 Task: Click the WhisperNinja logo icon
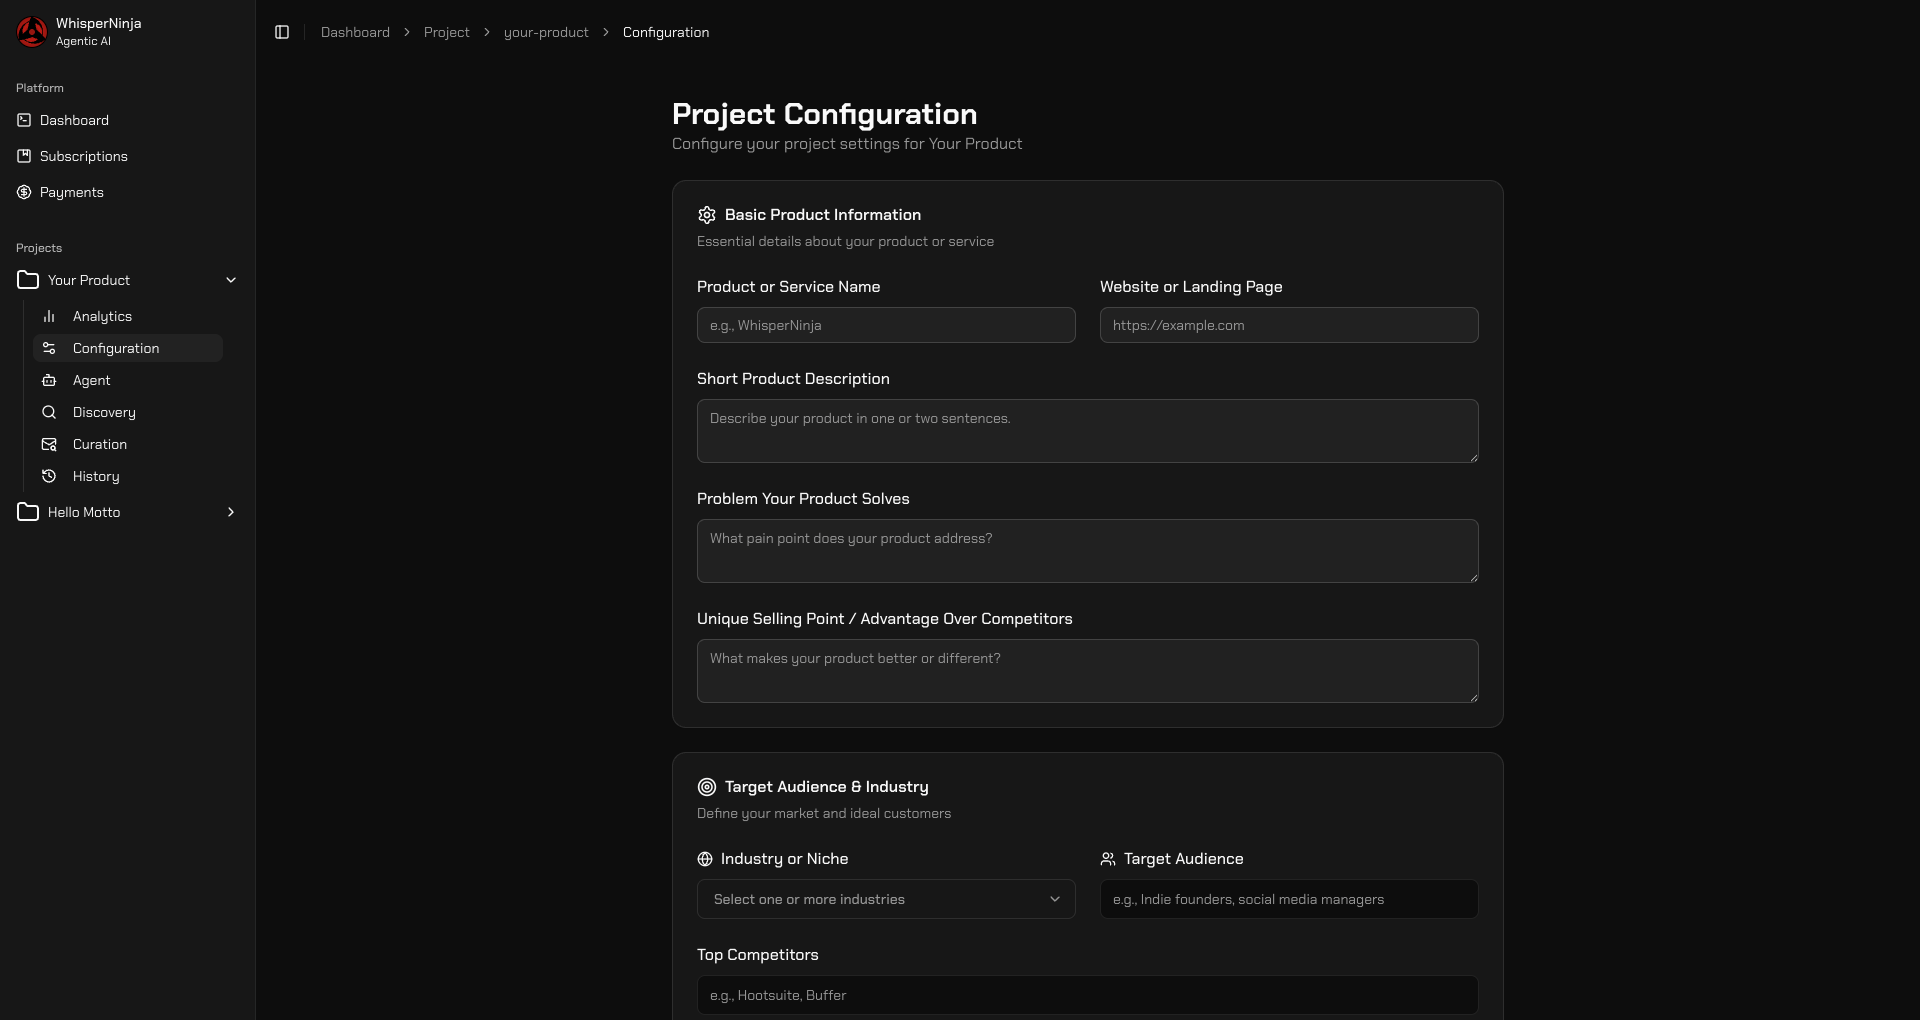(x=32, y=32)
